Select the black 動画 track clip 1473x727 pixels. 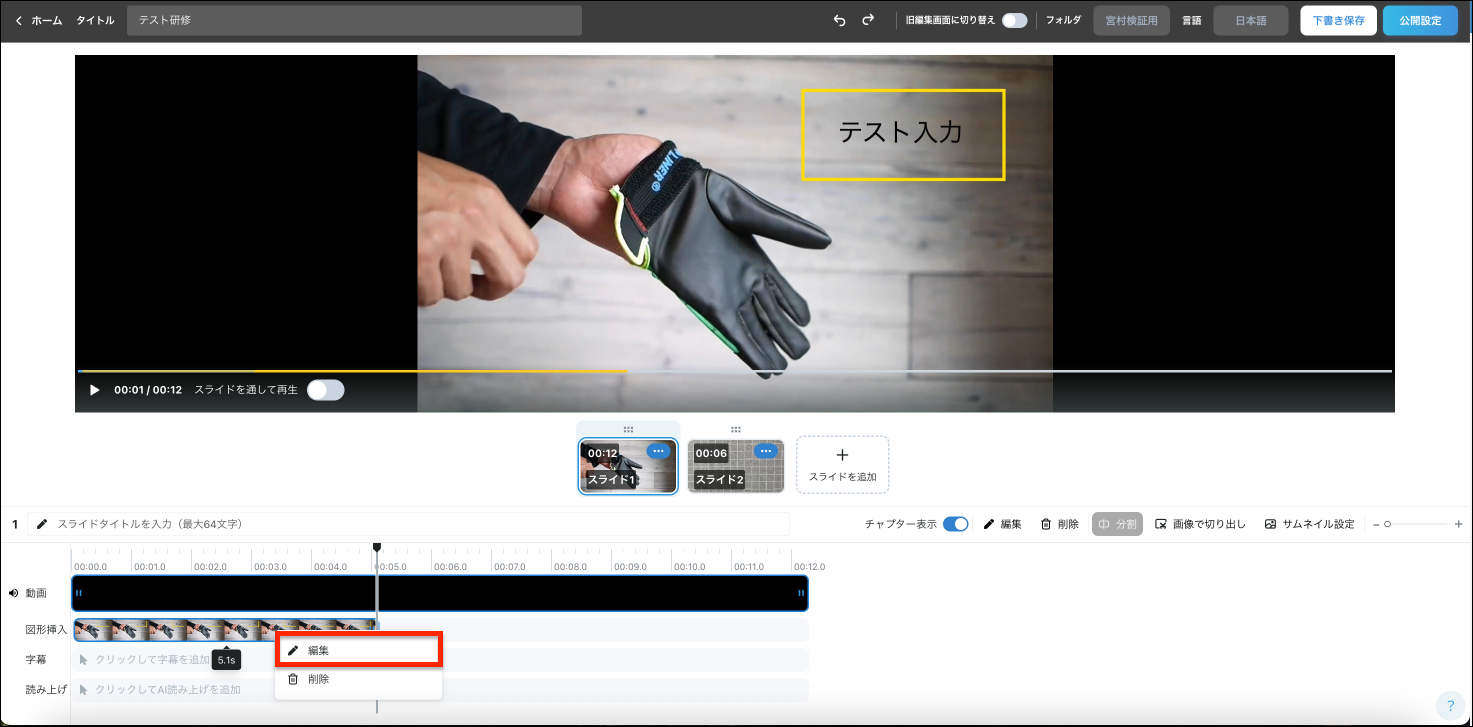tap(440, 593)
